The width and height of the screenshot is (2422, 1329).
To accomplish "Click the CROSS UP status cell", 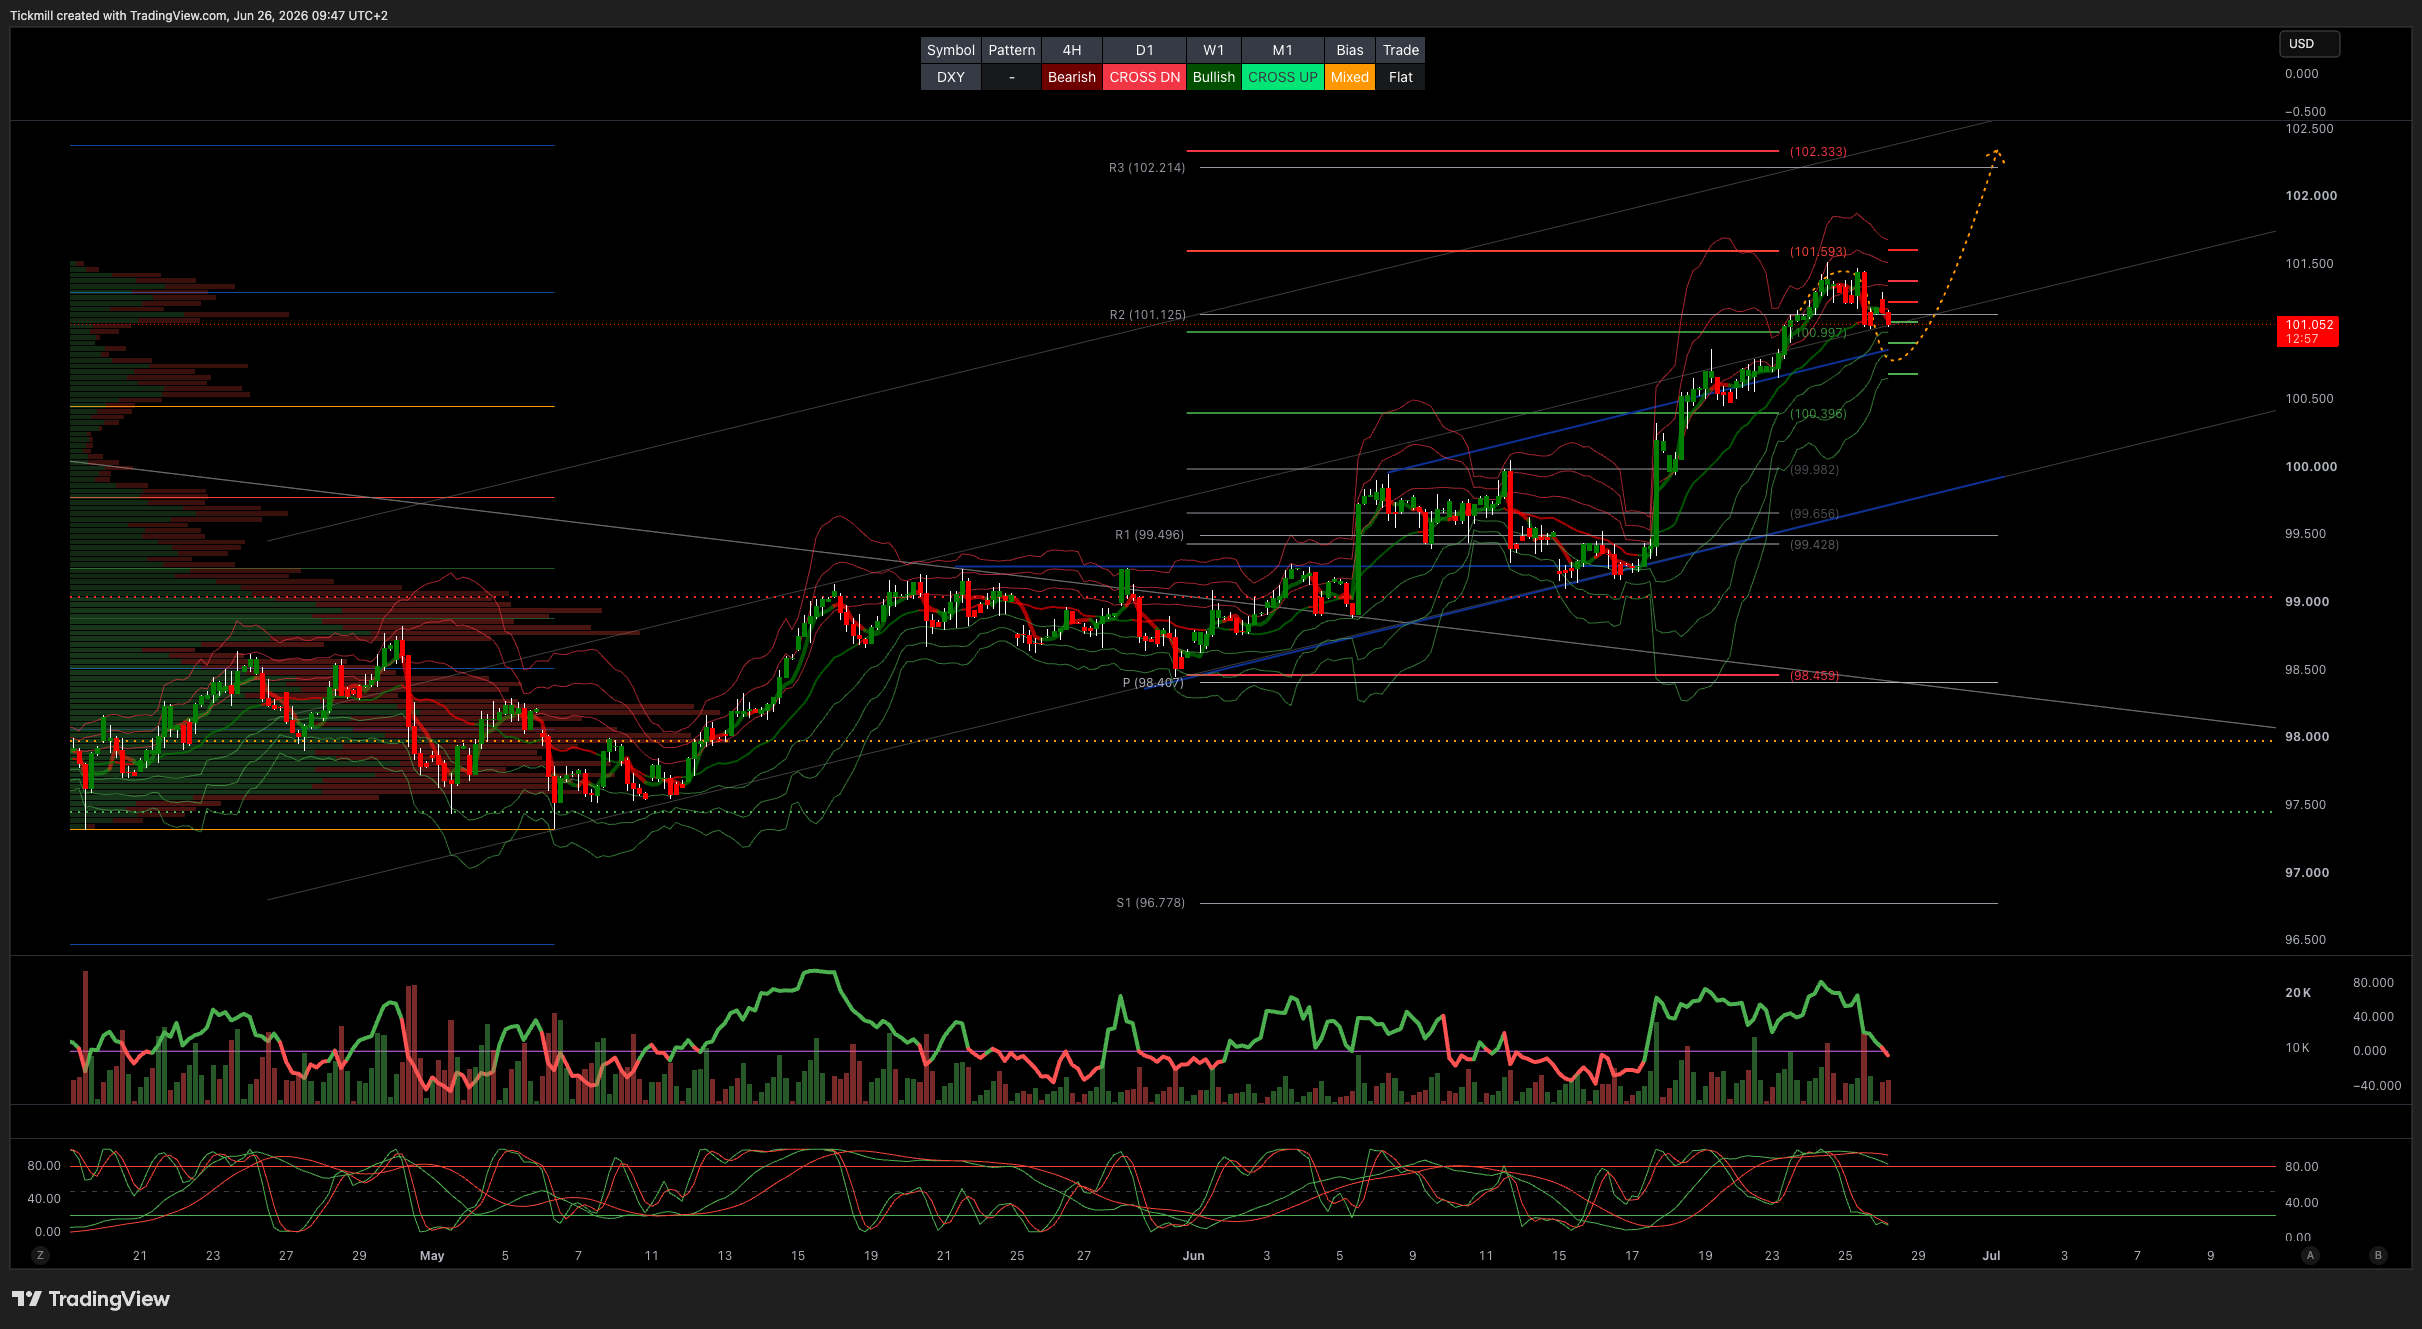I will [1282, 77].
